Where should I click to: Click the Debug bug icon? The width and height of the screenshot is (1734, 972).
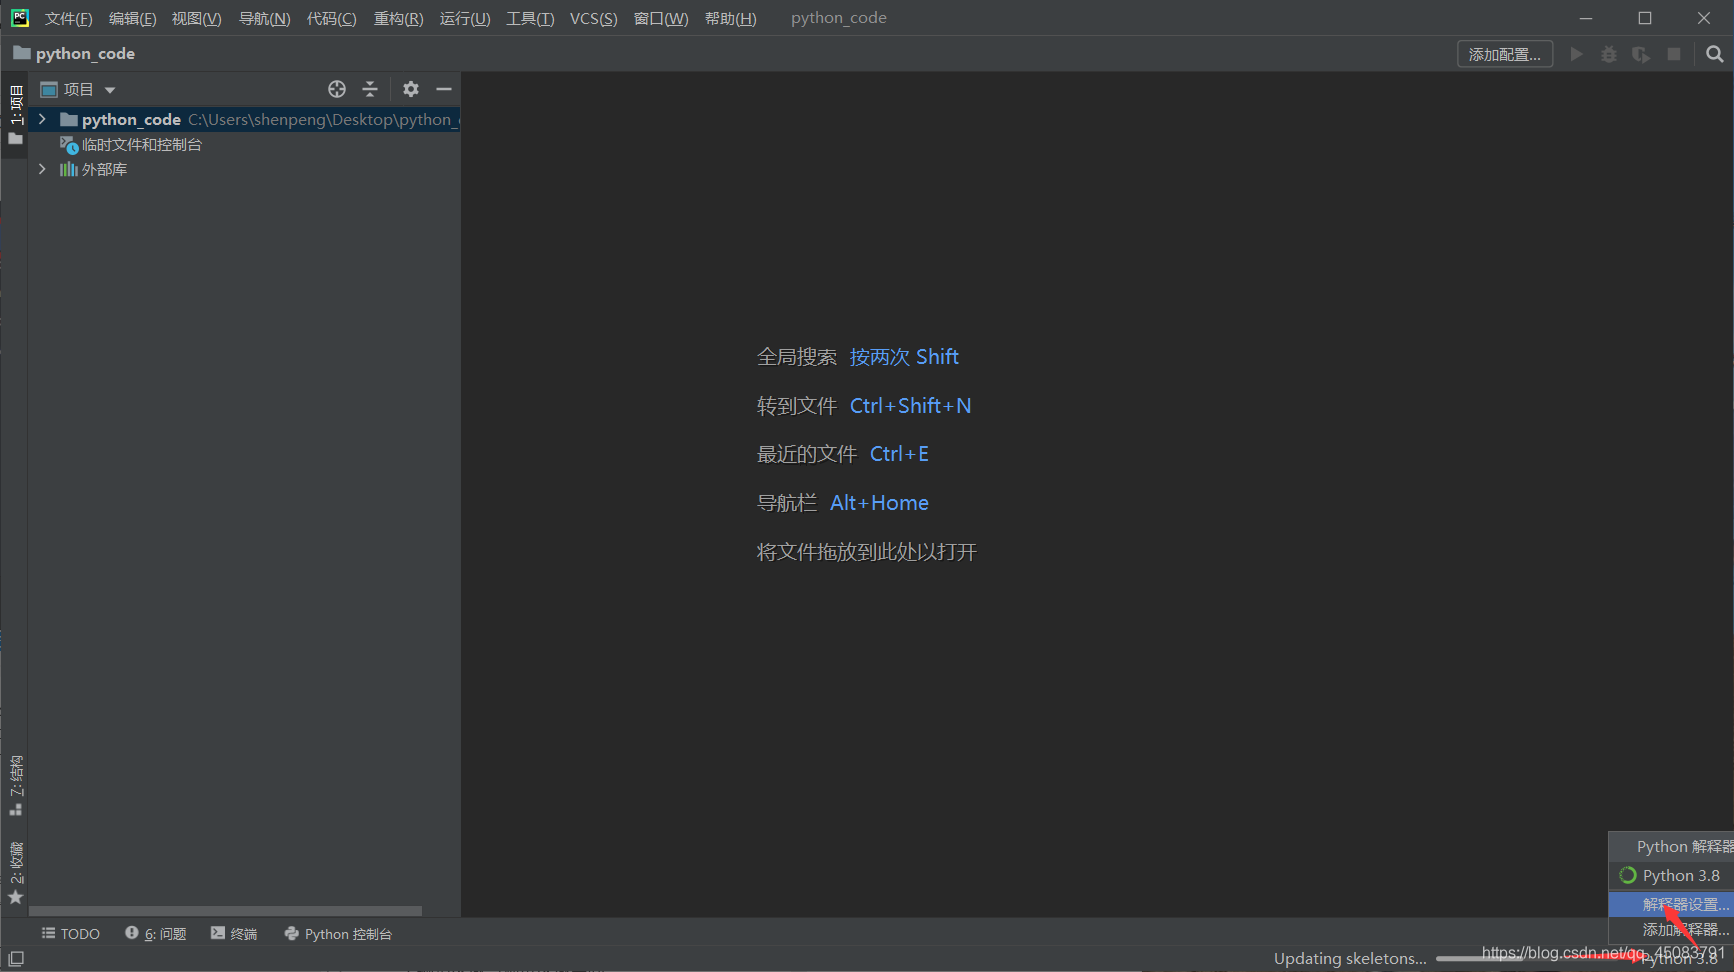point(1608,54)
